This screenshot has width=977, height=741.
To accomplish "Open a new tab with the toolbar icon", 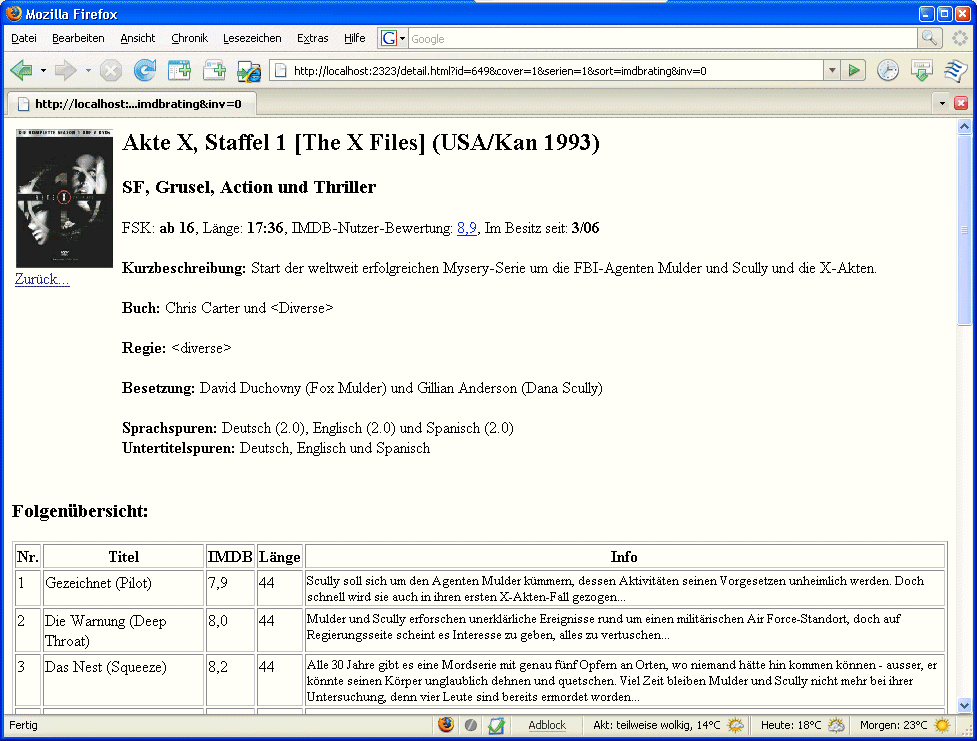I will 214,70.
